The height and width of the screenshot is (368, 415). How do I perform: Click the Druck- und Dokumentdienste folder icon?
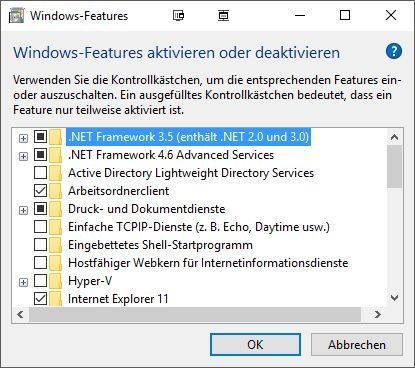click(x=56, y=209)
